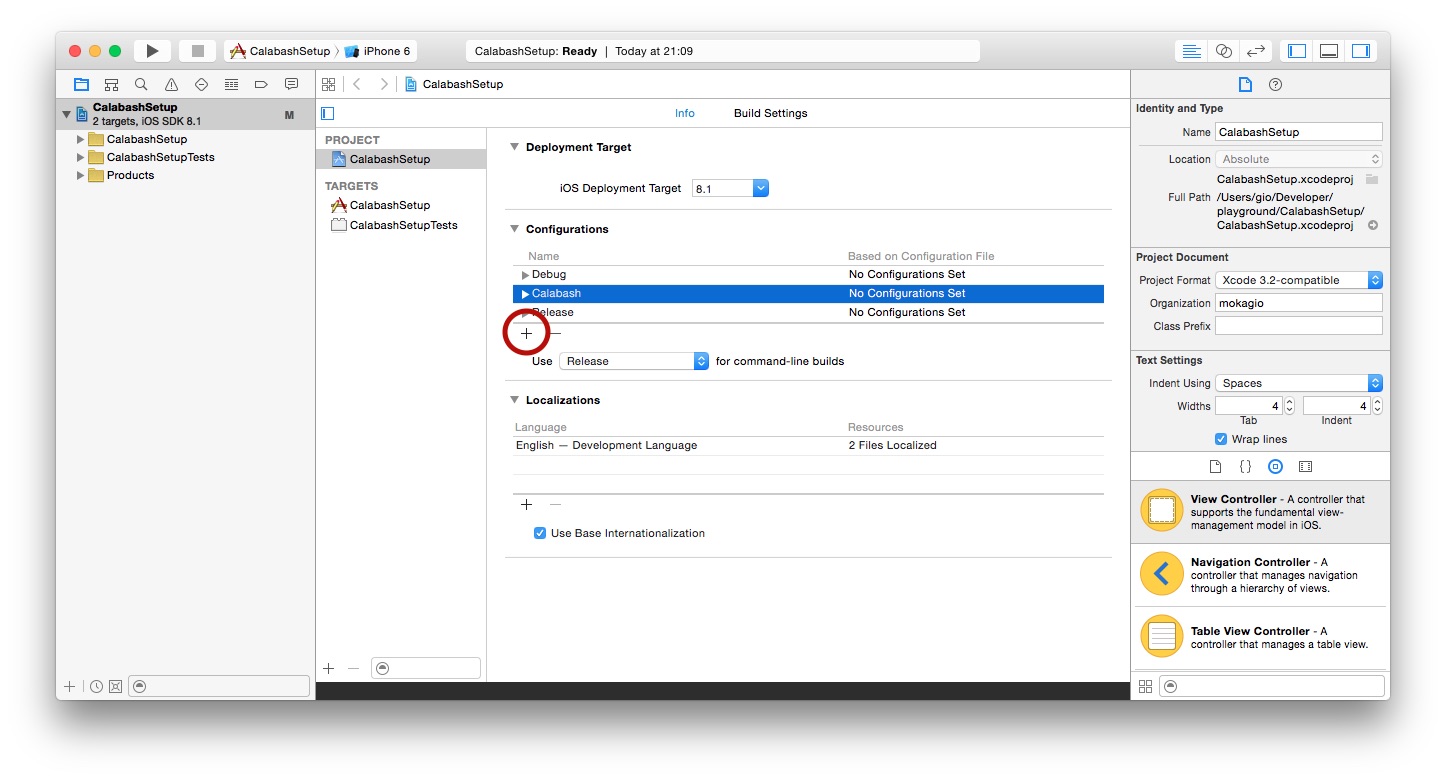Collapse the Localizations section
1446x780 pixels.
(x=515, y=400)
